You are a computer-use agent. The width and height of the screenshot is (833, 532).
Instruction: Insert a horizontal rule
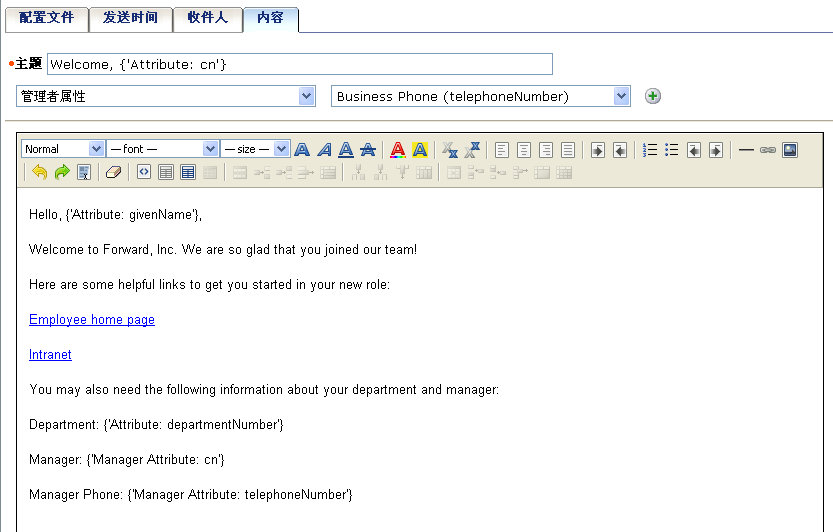coord(746,150)
